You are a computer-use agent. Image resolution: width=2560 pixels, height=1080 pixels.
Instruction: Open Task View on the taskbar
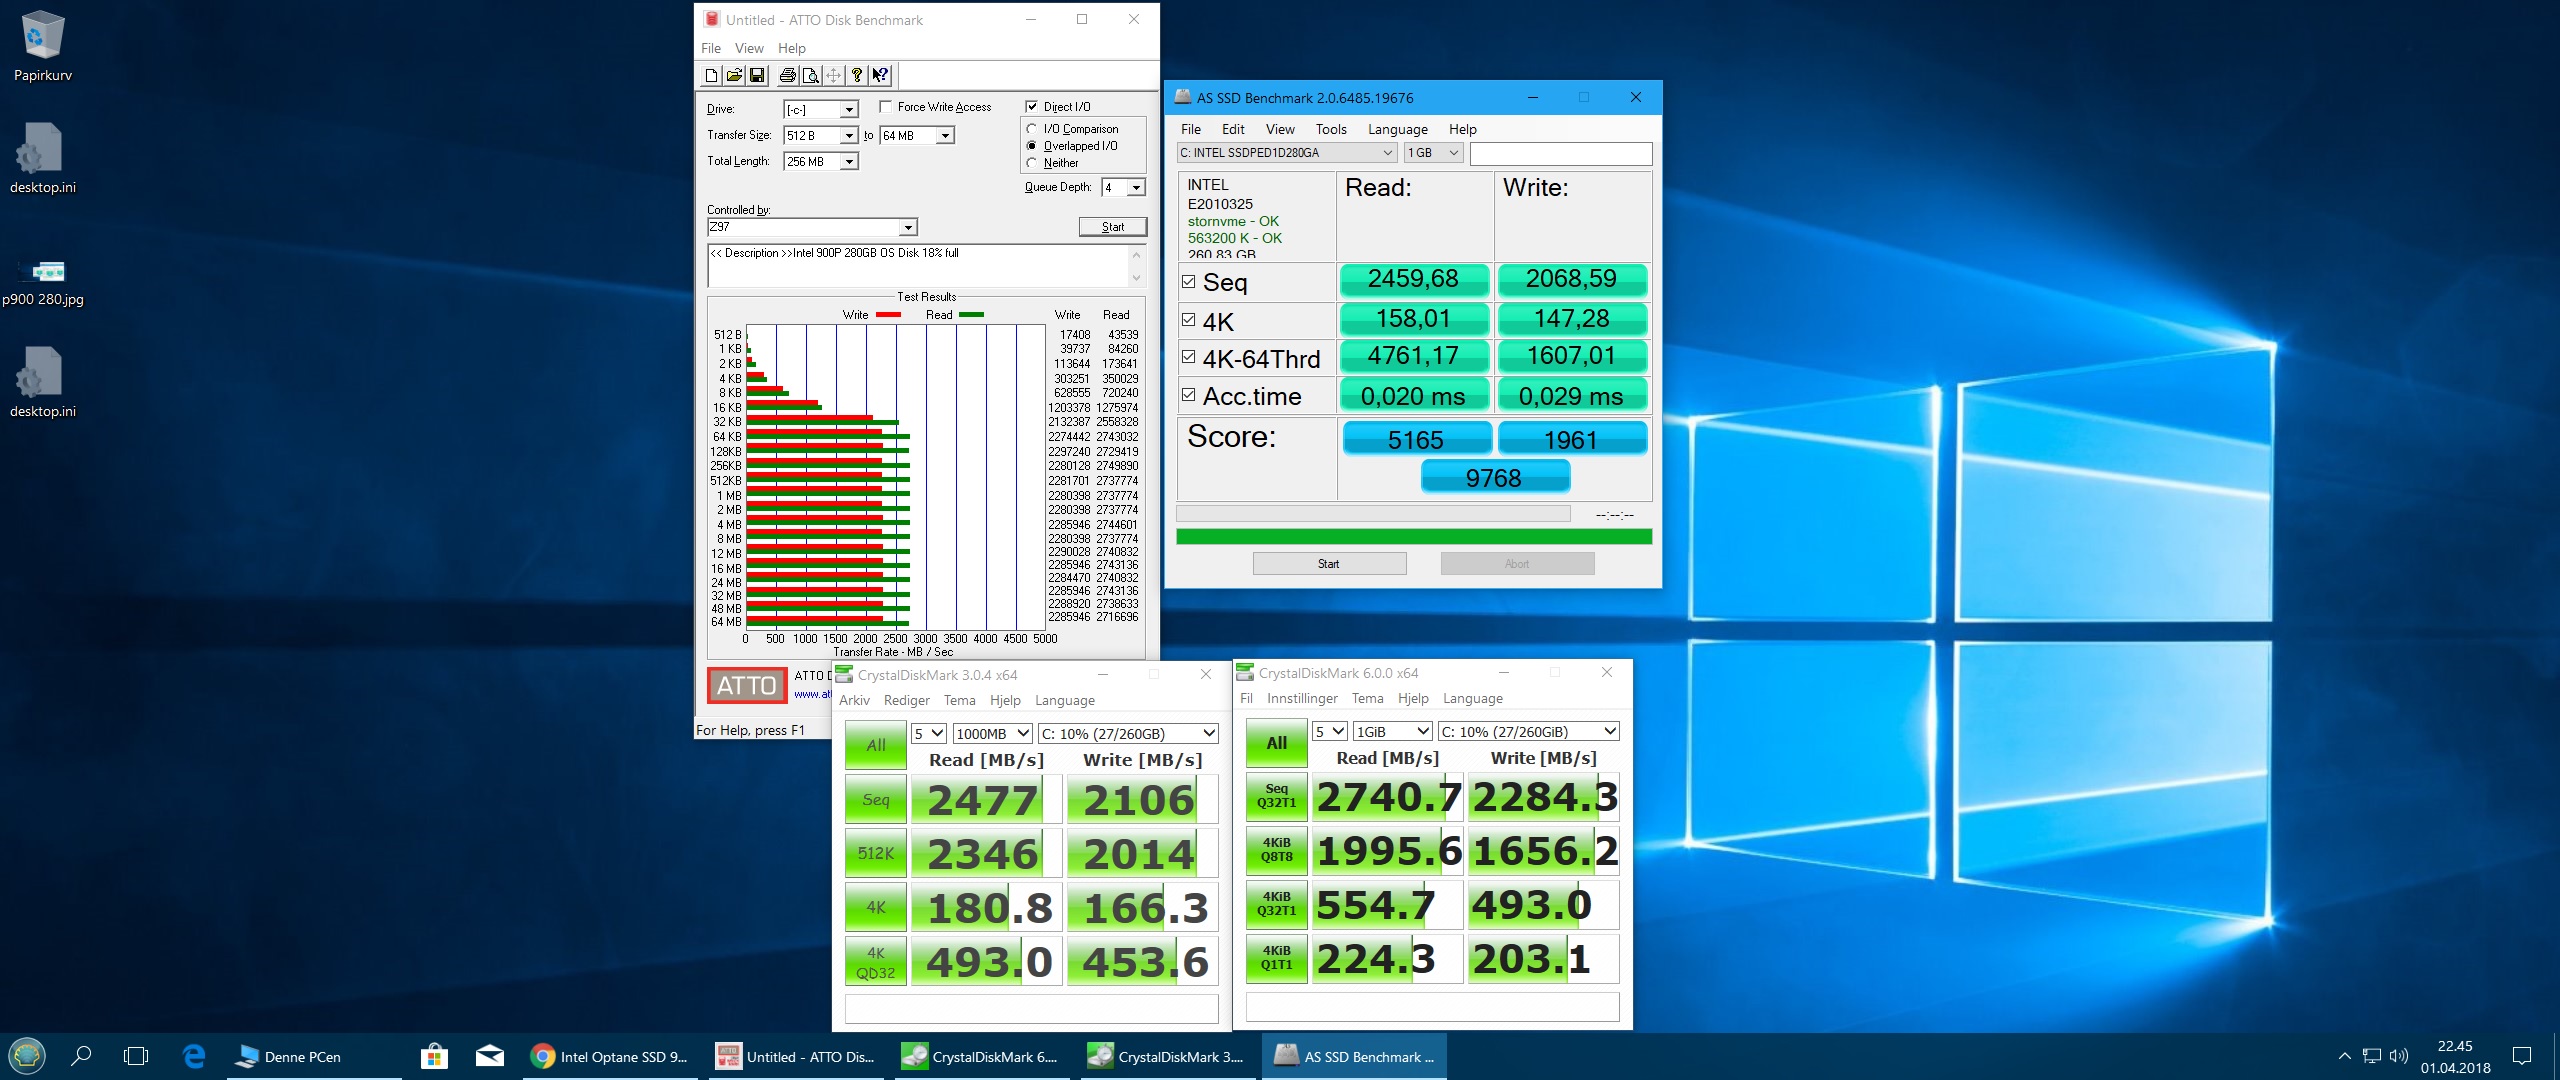pyautogui.click(x=135, y=1056)
